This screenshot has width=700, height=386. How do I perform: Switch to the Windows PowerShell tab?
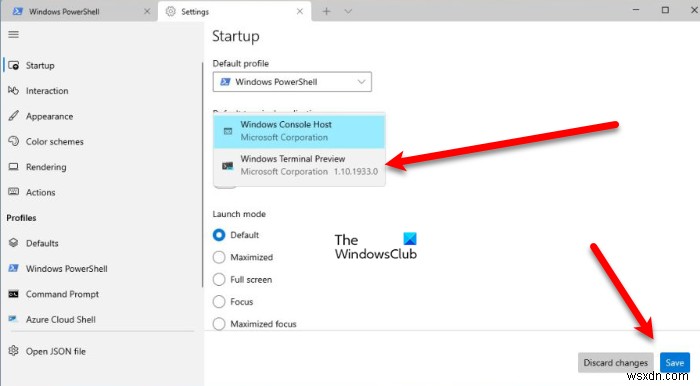79,12
